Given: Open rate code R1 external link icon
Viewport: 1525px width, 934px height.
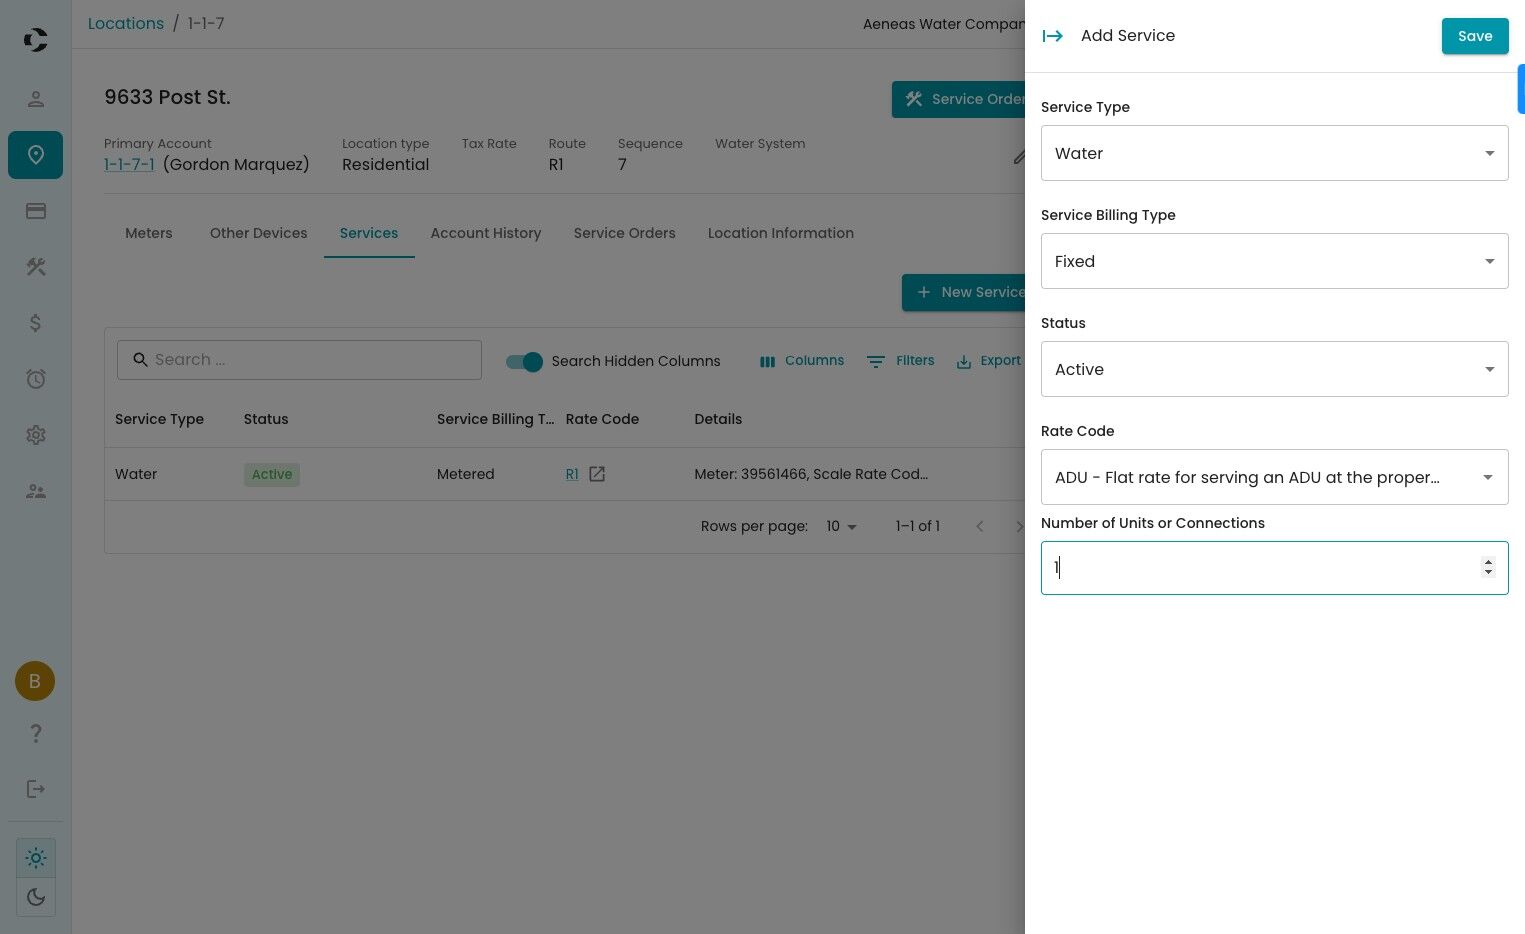Looking at the screenshot, I should (x=597, y=474).
